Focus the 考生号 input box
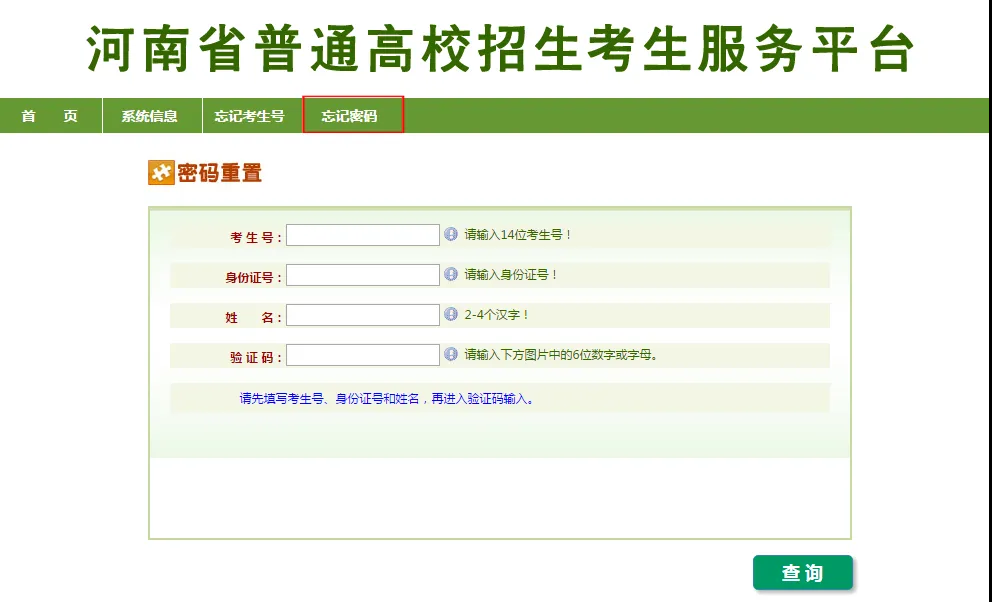992x602 pixels. (363, 235)
